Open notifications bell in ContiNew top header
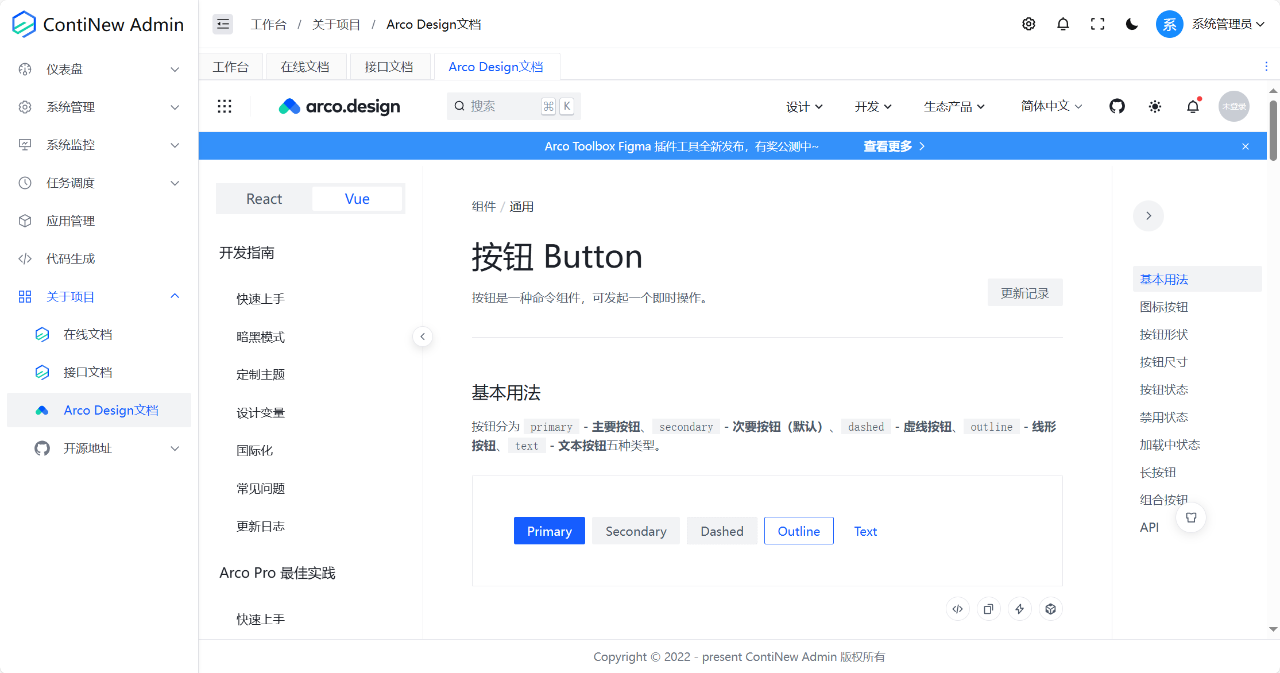The width and height of the screenshot is (1280, 673). tap(1063, 24)
